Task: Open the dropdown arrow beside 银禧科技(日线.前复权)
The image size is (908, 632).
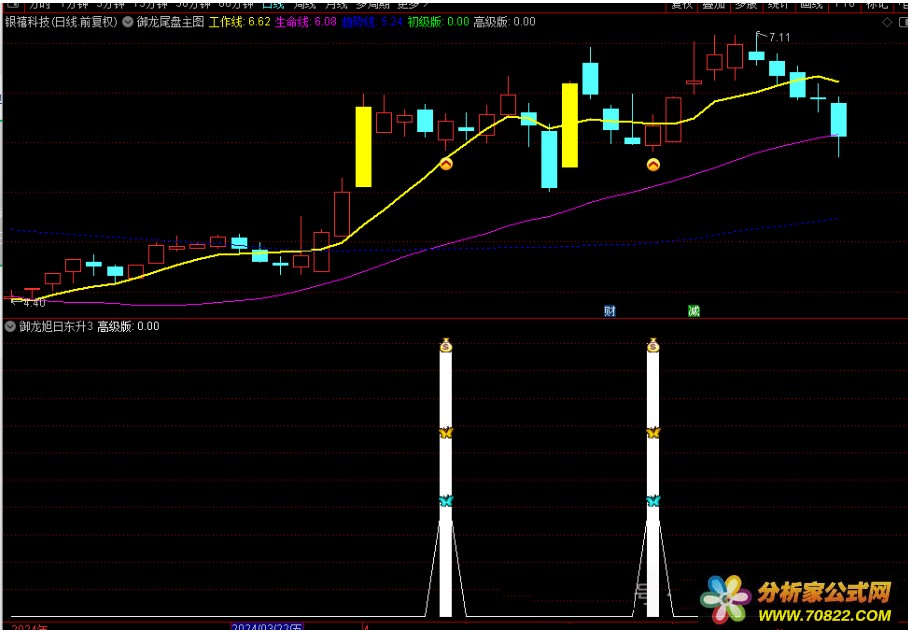Action: click(128, 22)
